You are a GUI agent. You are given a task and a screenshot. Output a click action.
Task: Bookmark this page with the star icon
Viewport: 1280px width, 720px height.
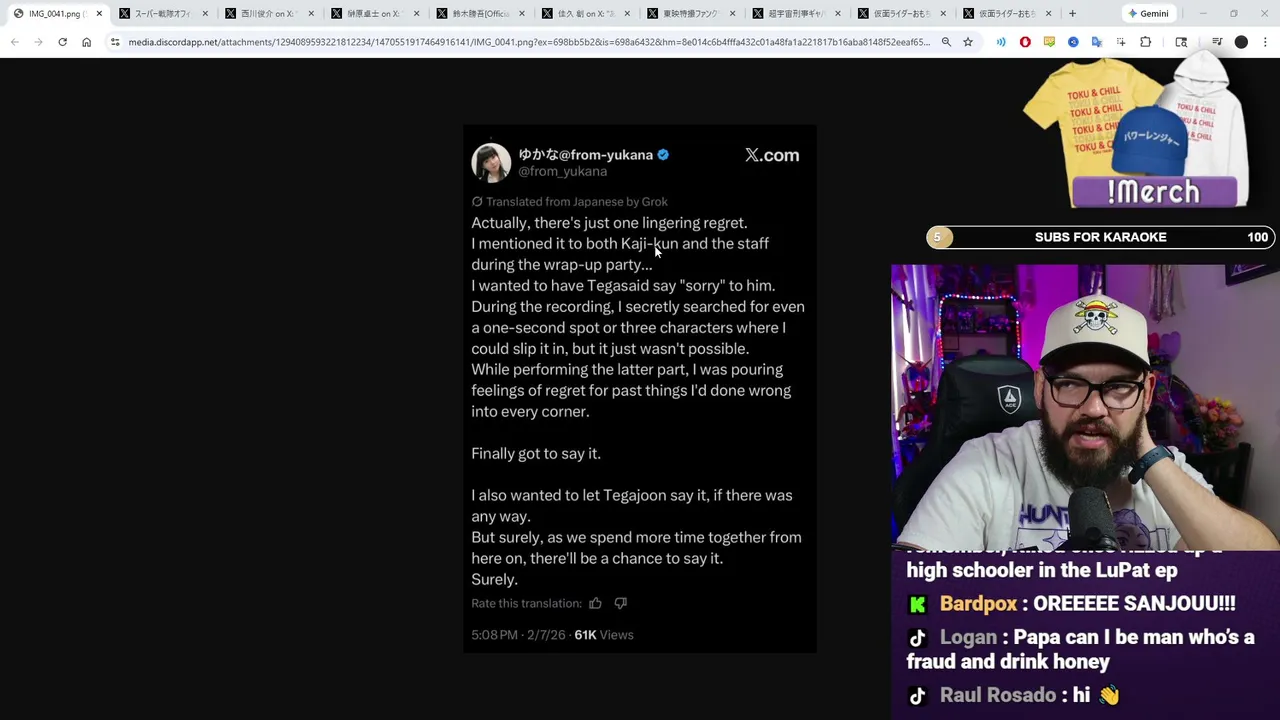[x=968, y=42]
